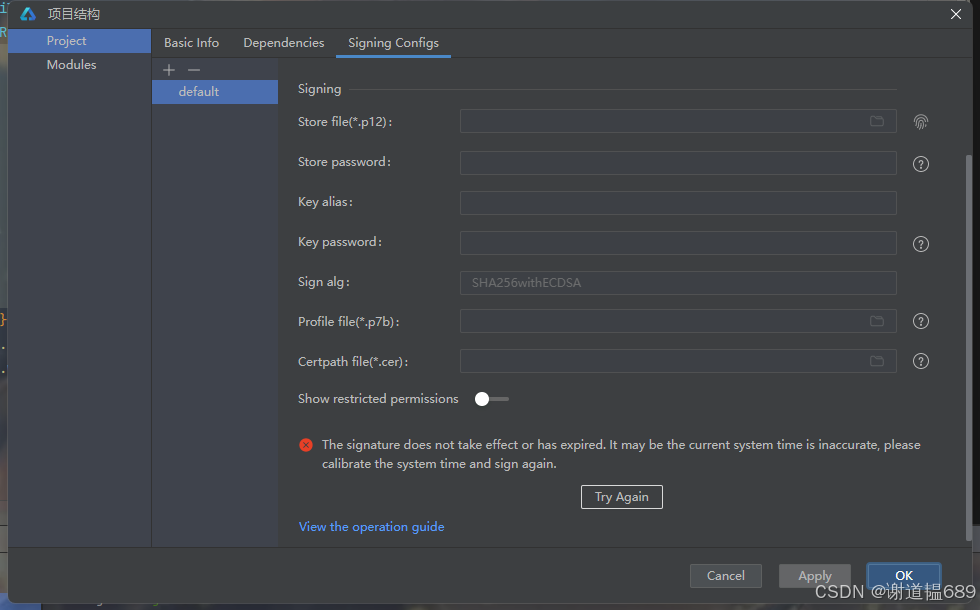
Task: Open View the operation guide link
Action: click(371, 527)
